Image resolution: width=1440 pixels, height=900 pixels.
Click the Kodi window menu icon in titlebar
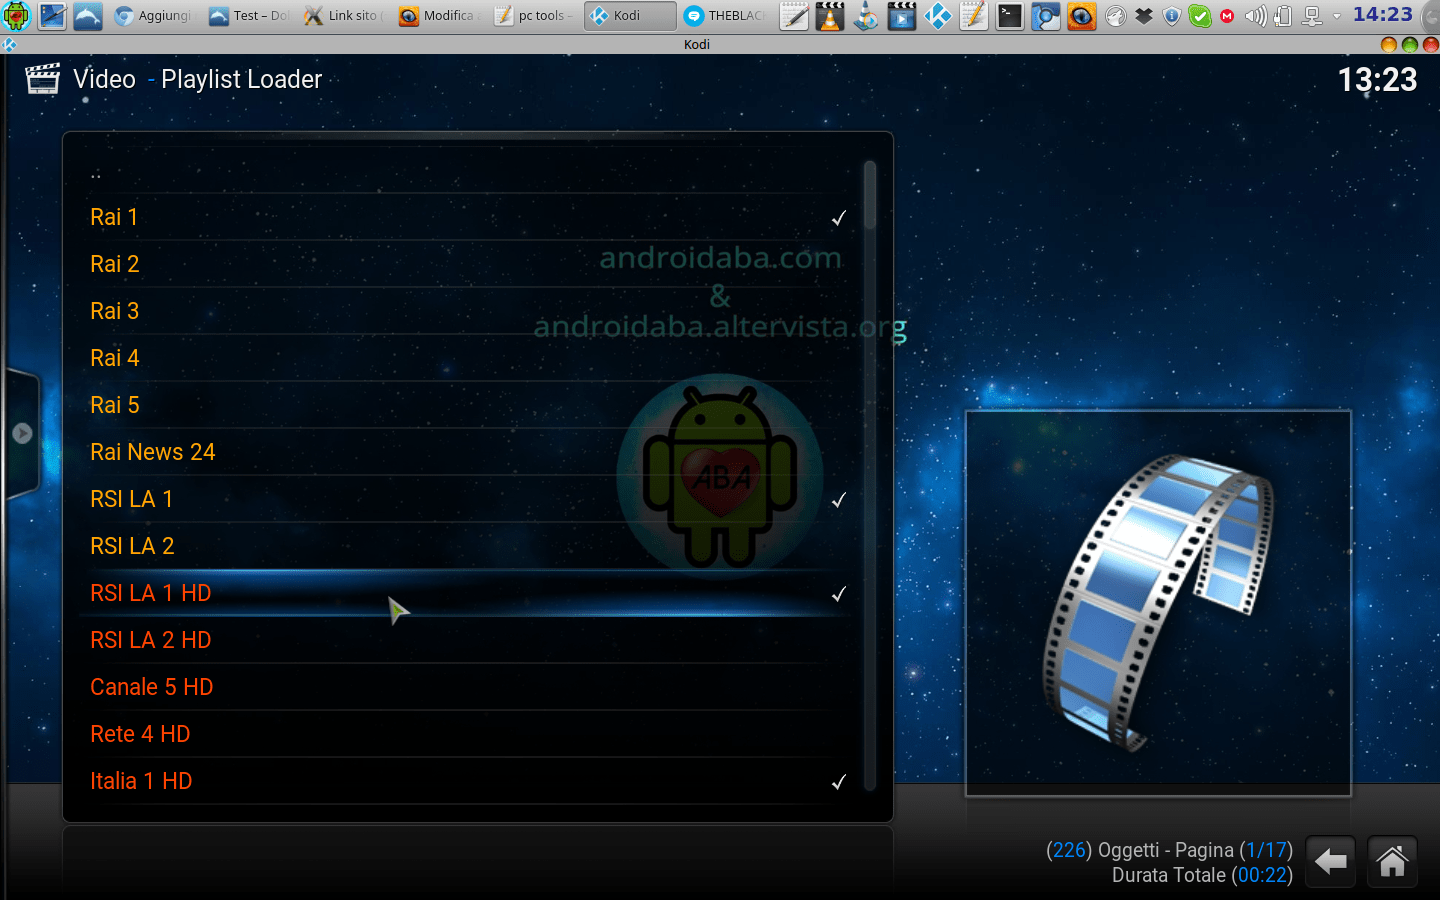pyautogui.click(x=9, y=44)
